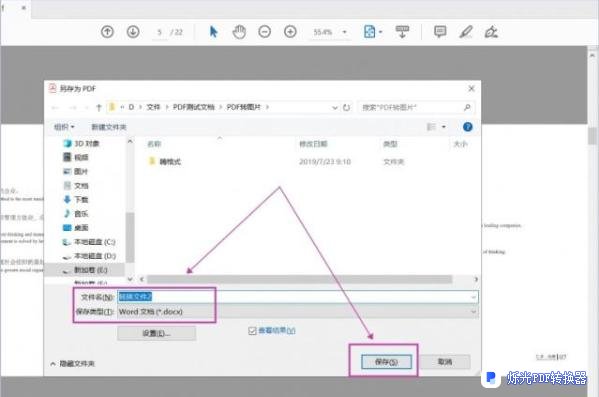599x397 pixels.
Task: Select the highlighter pen tool
Action: pos(466,32)
